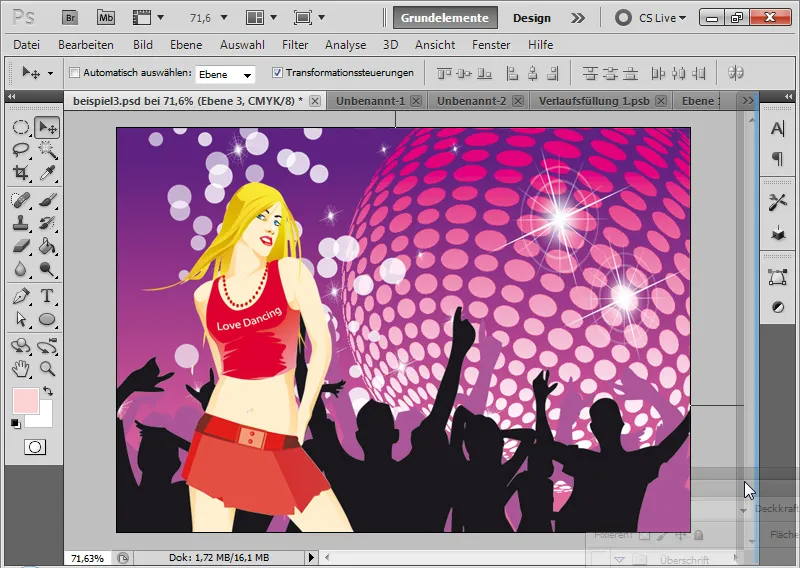
Task: Open the zoom level 71,6 dropdown
Action: 223,18
